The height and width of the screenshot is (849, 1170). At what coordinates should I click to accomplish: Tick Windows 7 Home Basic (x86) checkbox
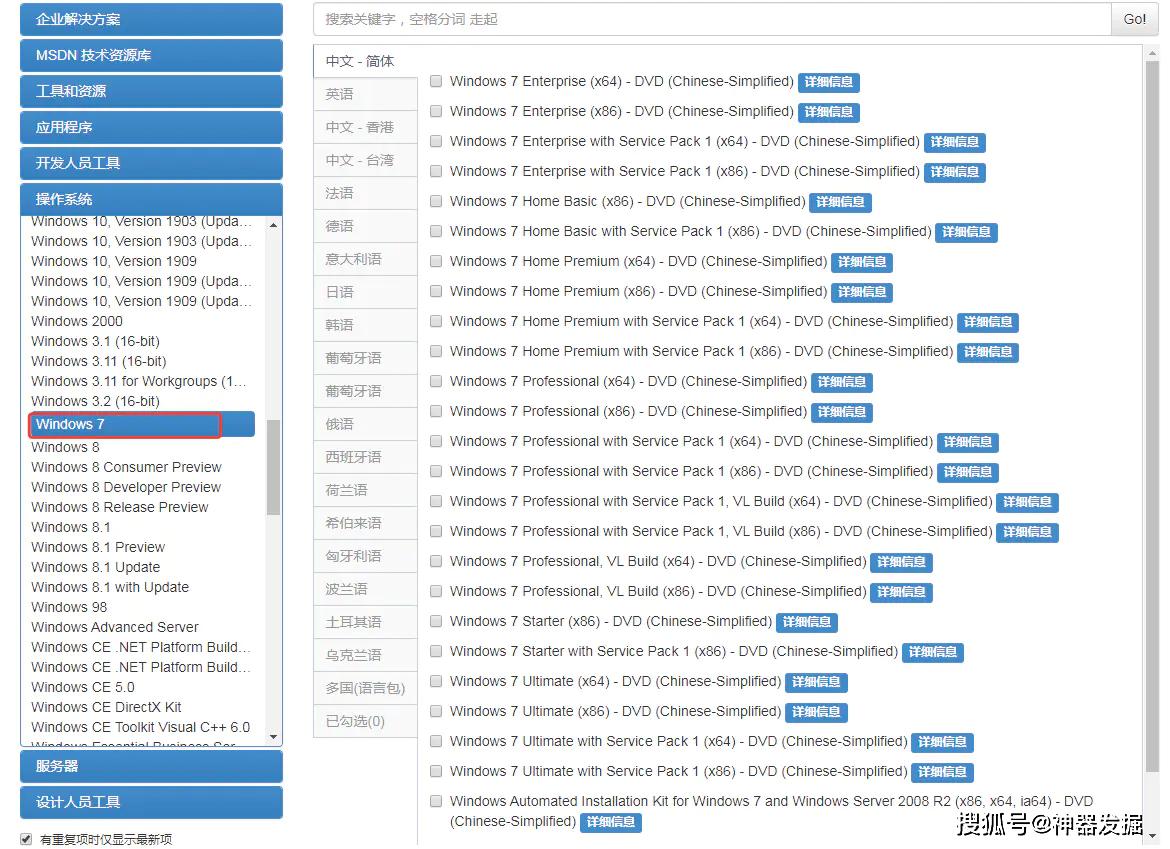436,201
